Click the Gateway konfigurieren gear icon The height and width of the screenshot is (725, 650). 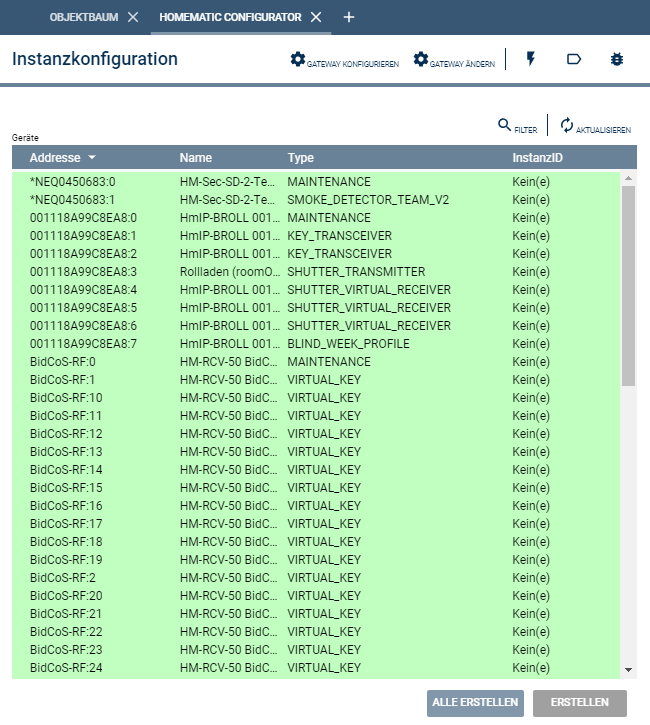coord(297,60)
